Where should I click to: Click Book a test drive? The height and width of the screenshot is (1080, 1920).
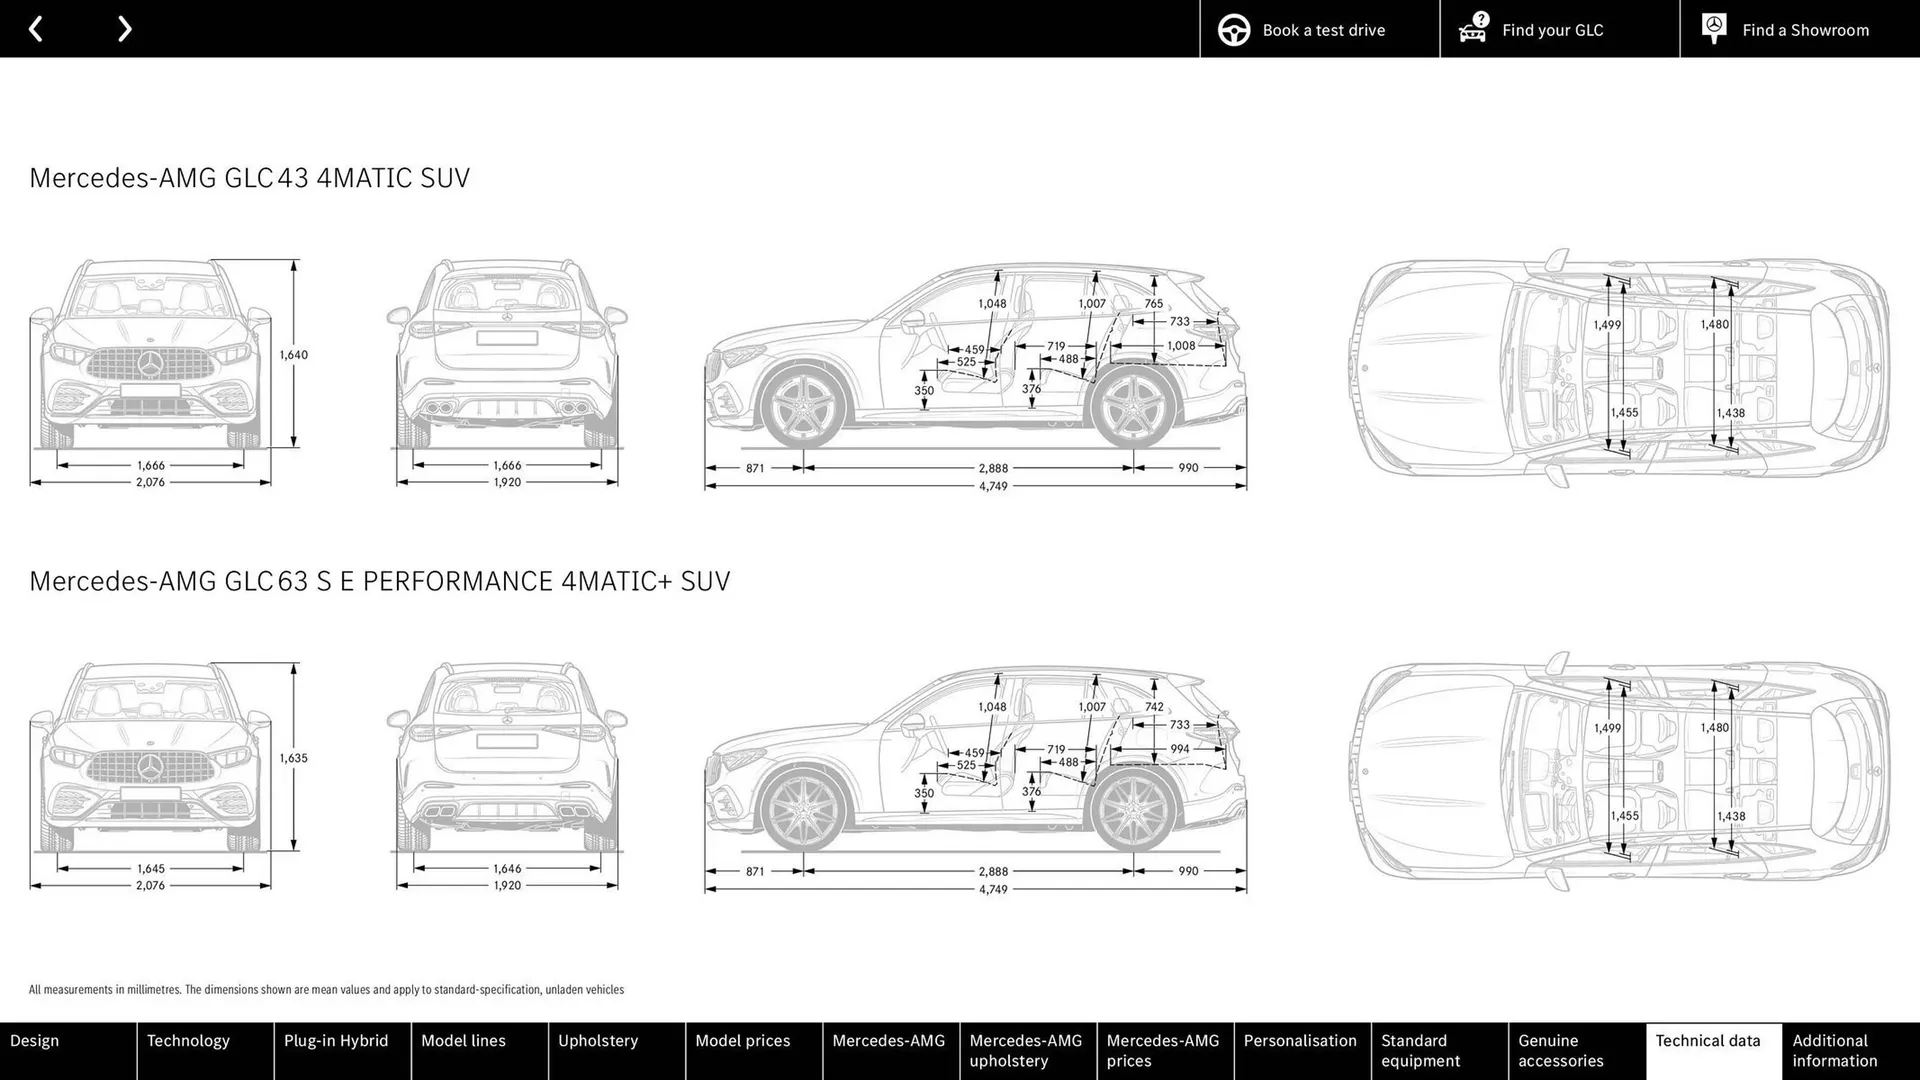[x=1323, y=29]
